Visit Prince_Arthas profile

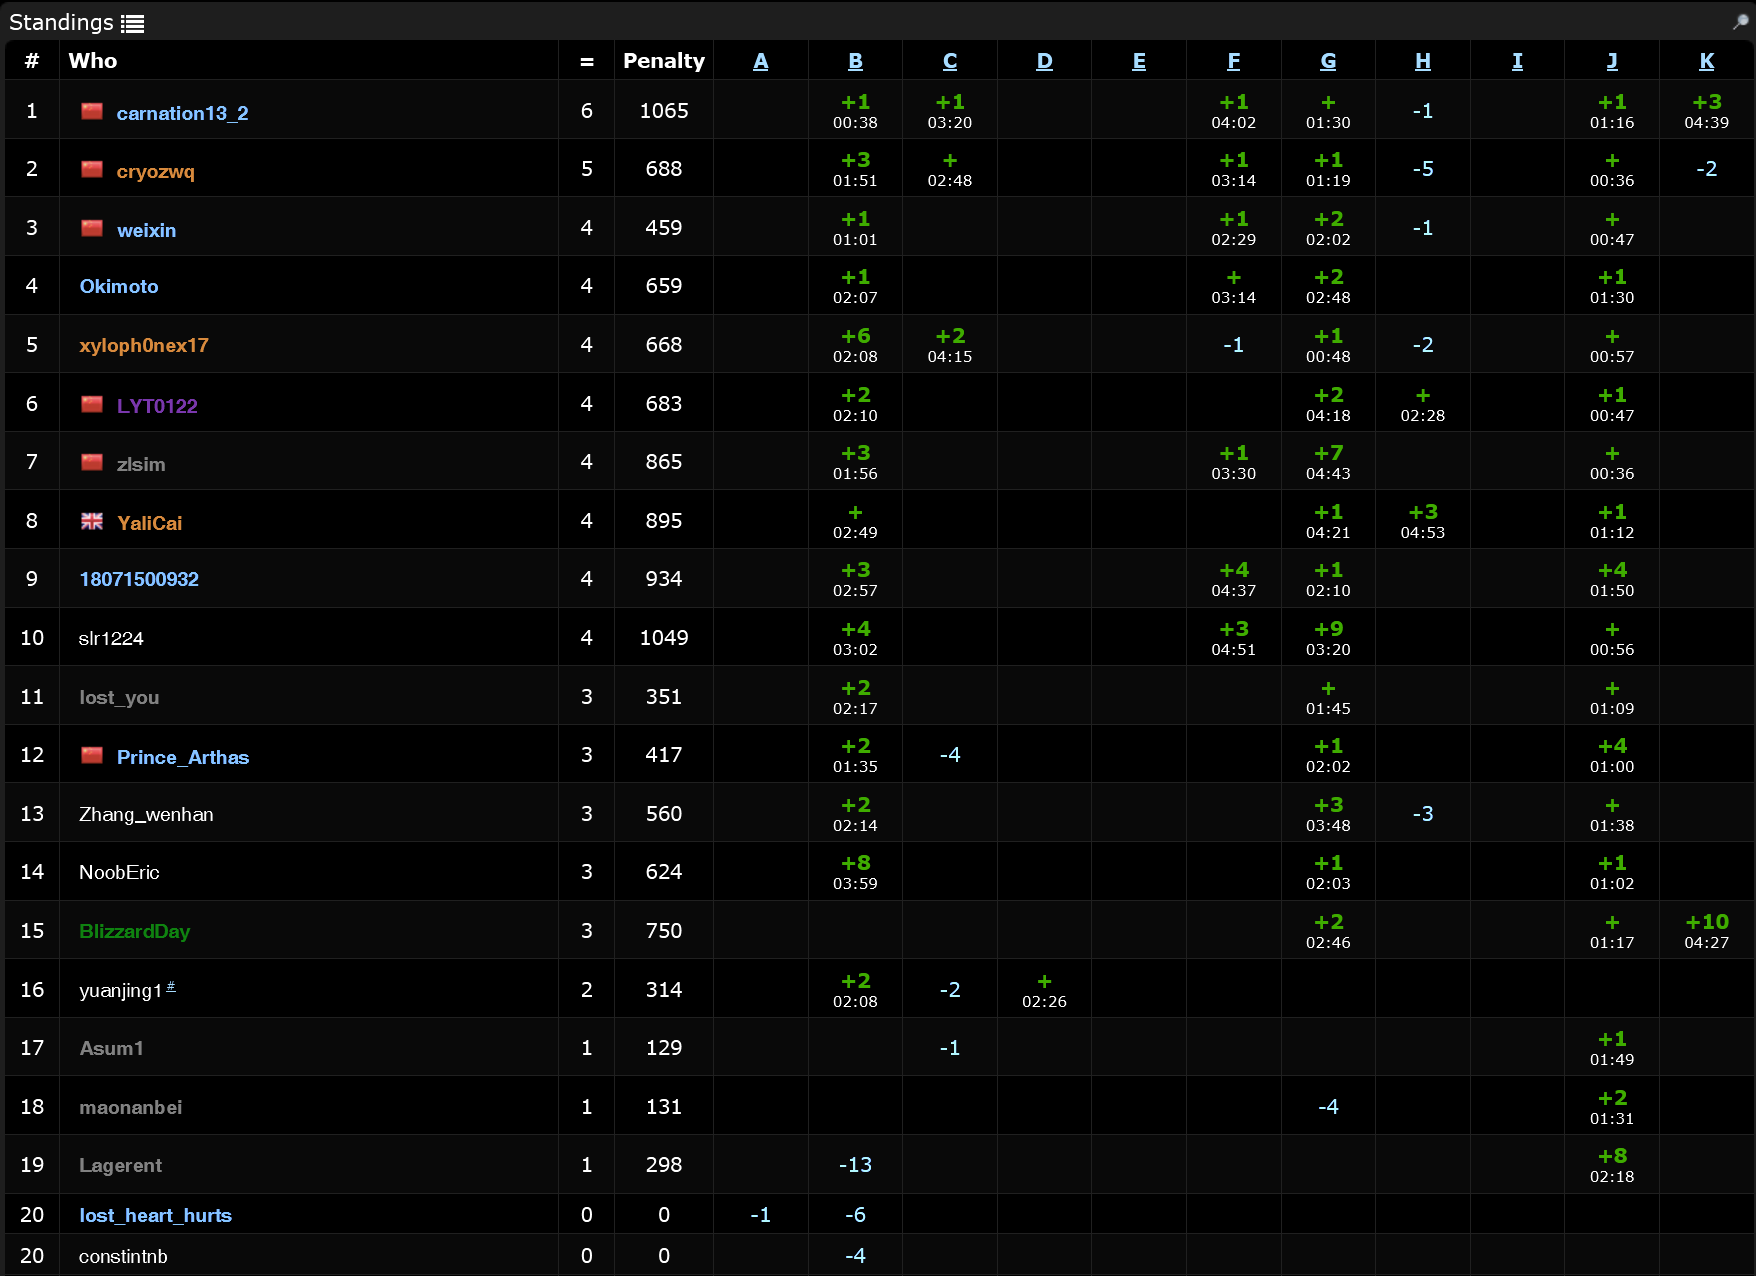[x=183, y=757]
